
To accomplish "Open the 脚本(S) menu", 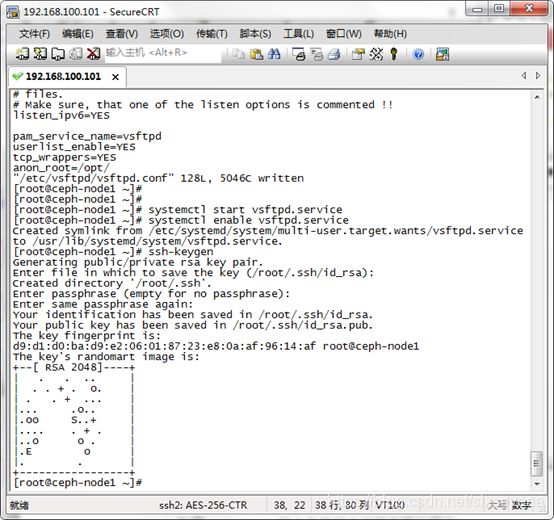I will click(255, 34).
